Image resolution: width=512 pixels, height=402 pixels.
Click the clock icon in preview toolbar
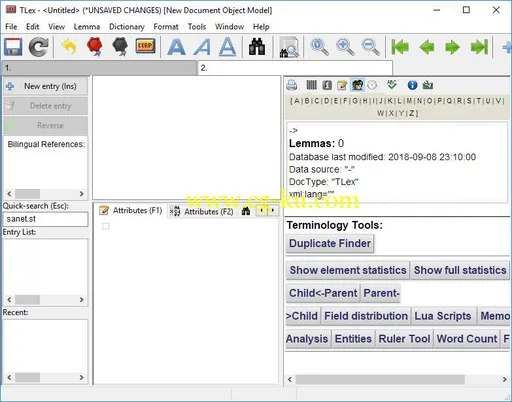click(x=372, y=85)
